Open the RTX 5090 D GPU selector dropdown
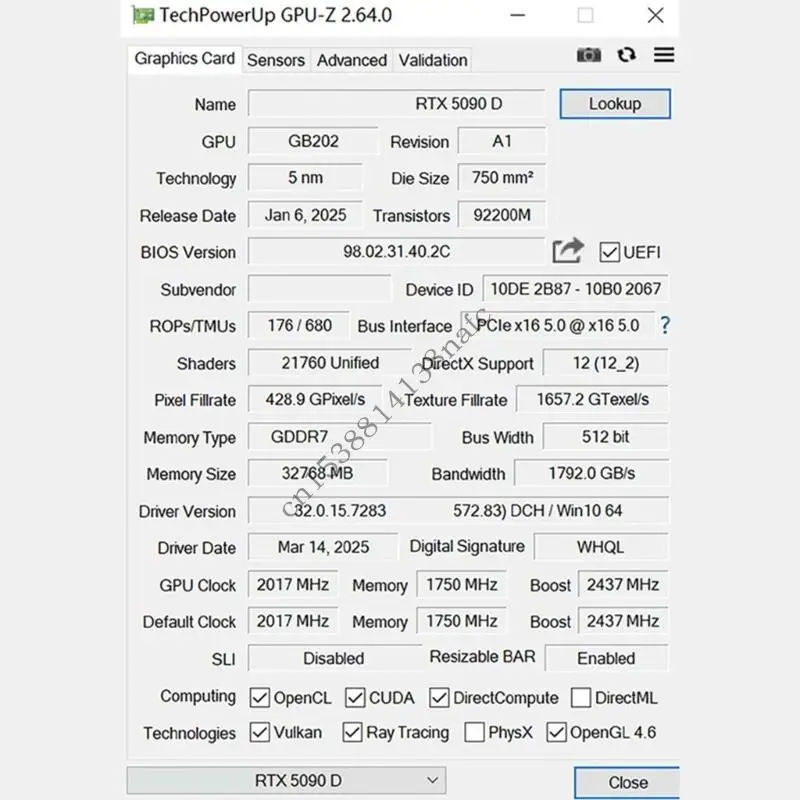800x800 pixels. pyautogui.click(x=286, y=780)
